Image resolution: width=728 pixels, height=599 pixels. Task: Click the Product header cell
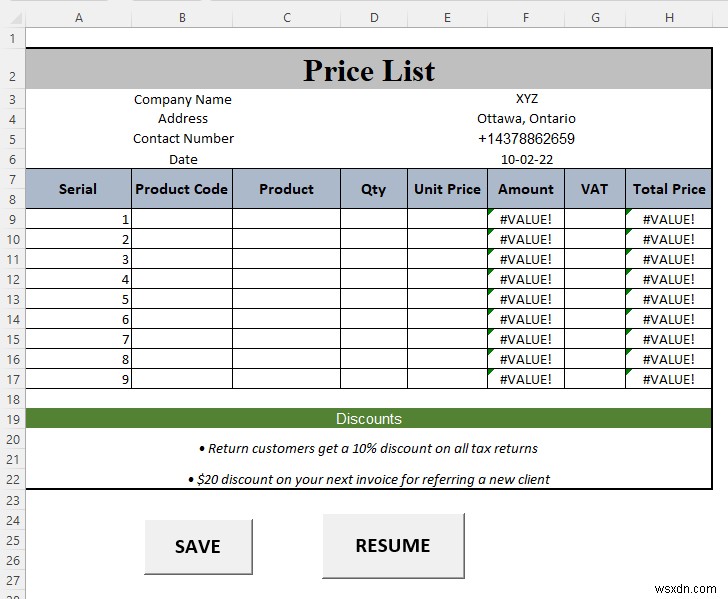[x=286, y=189]
